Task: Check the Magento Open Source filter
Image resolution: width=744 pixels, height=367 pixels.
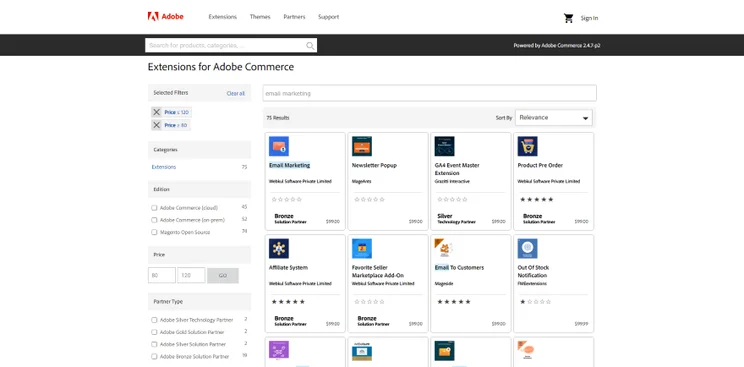Action: (154, 232)
